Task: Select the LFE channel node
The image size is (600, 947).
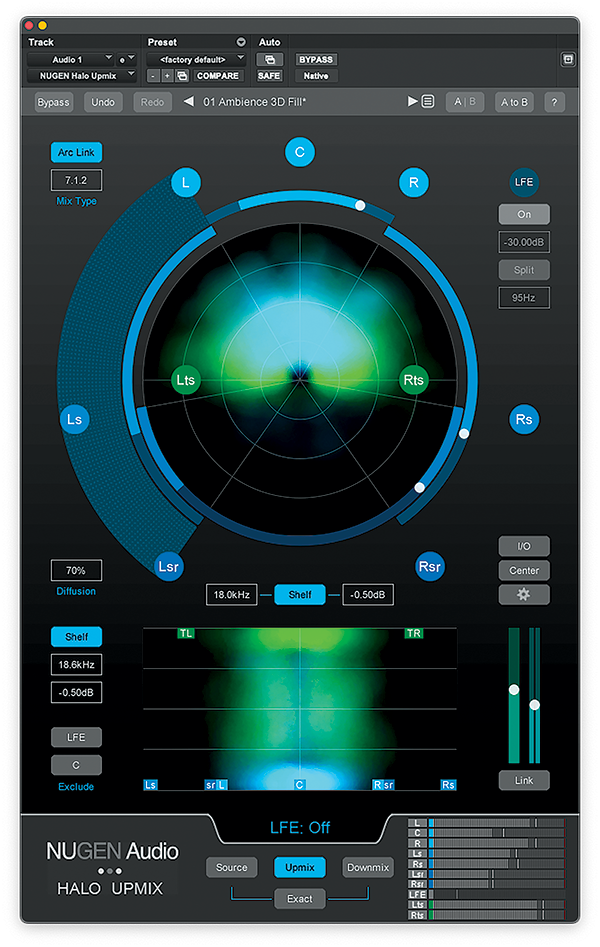Action: tap(524, 183)
